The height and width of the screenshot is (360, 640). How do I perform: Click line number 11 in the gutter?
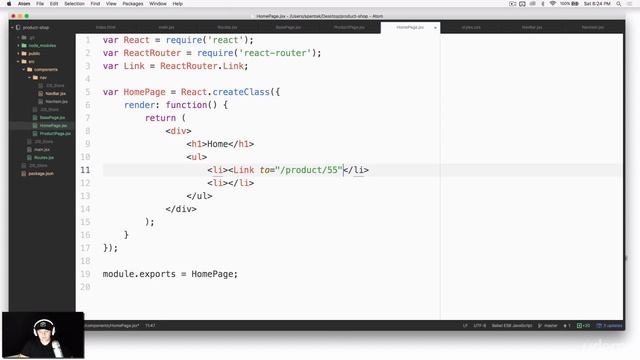click(x=85, y=170)
